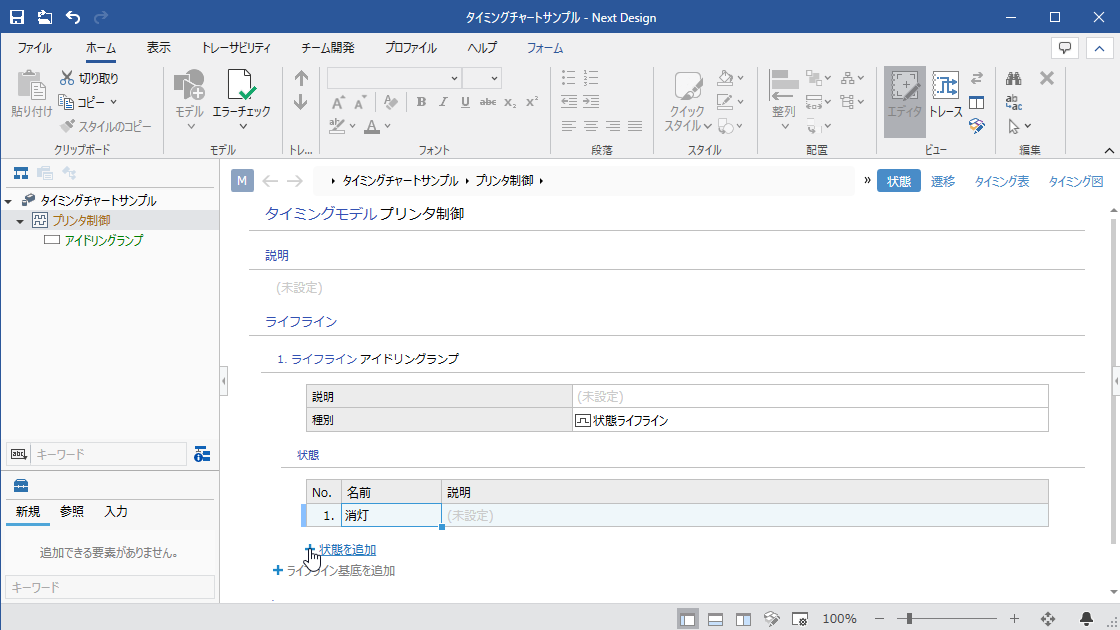Click the colored layers pen icon in ビュー group
The image size is (1120, 630).
point(976,126)
